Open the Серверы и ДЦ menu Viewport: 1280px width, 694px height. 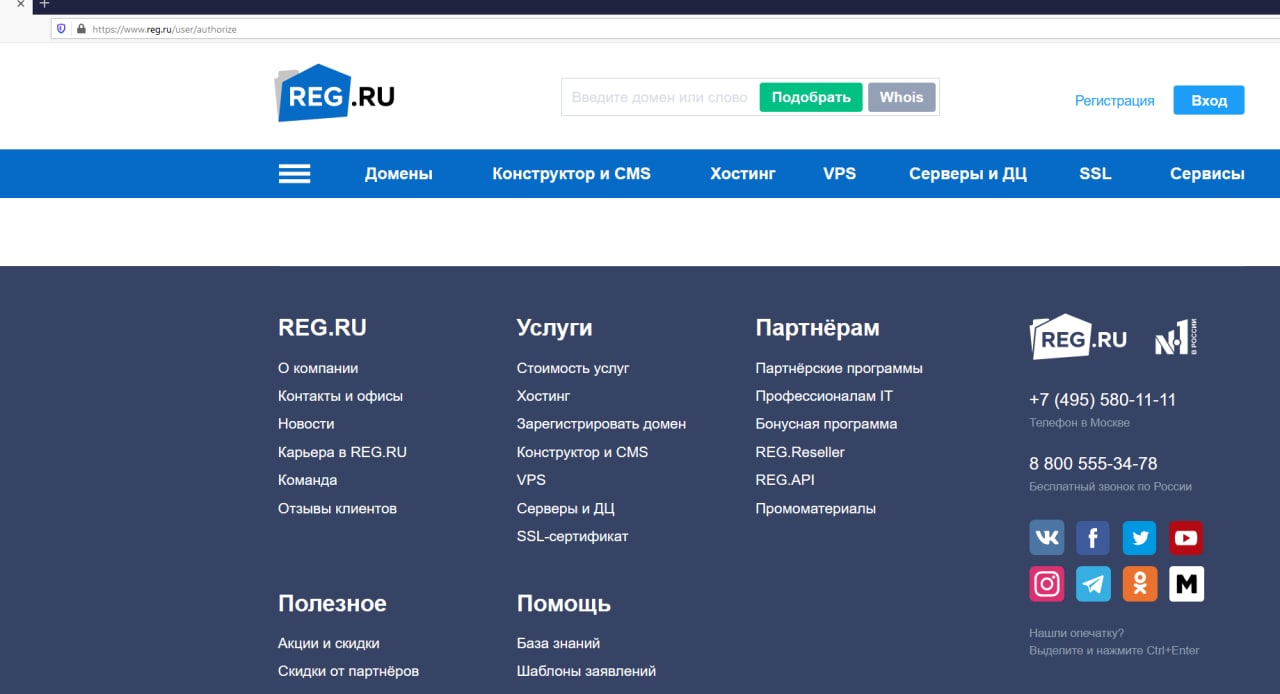coord(968,174)
